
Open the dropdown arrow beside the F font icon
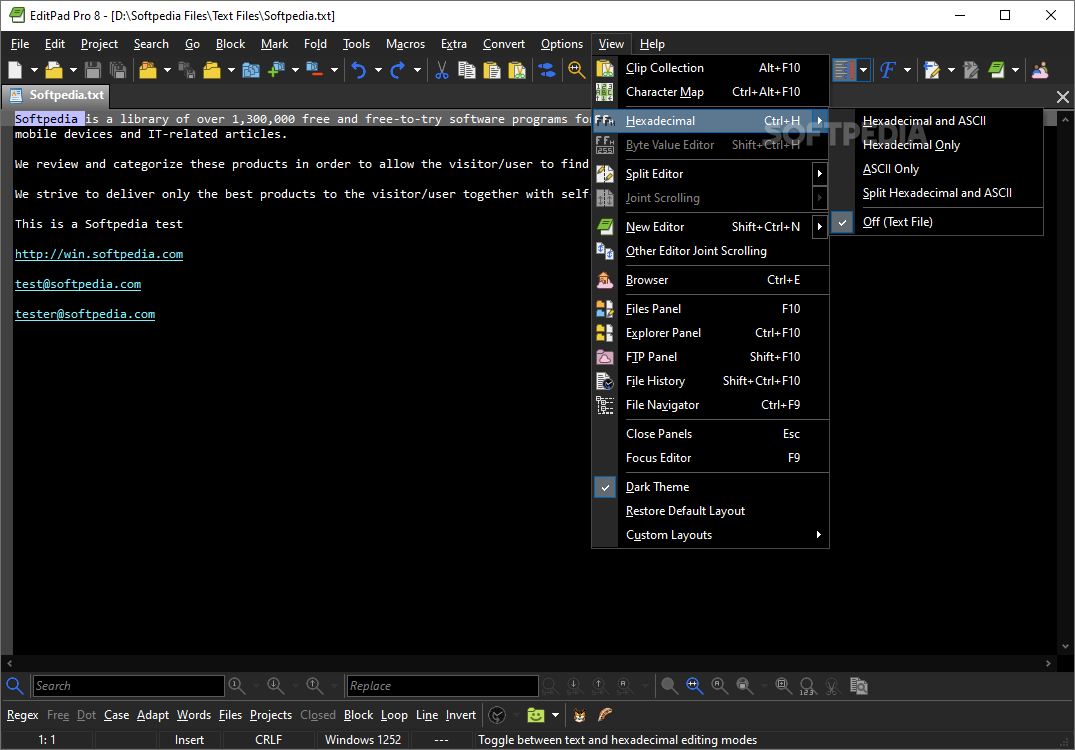[x=908, y=70]
